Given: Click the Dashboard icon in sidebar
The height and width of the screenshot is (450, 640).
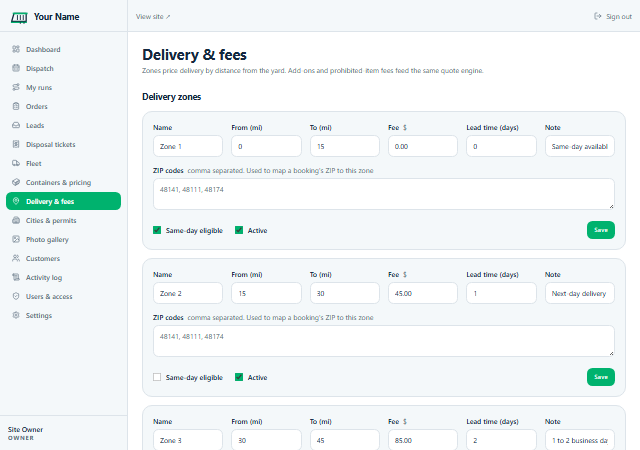Looking at the screenshot, I should 16,49.
